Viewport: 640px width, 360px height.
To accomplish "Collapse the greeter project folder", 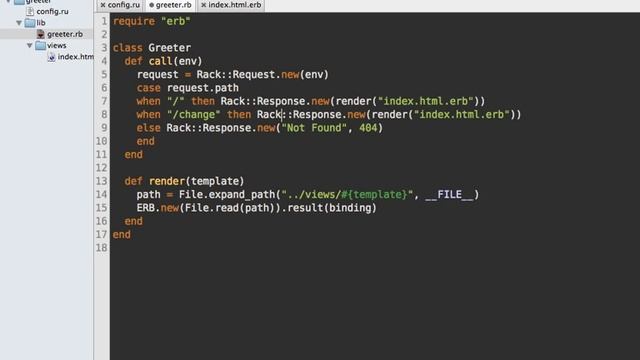I will (8, 2).
